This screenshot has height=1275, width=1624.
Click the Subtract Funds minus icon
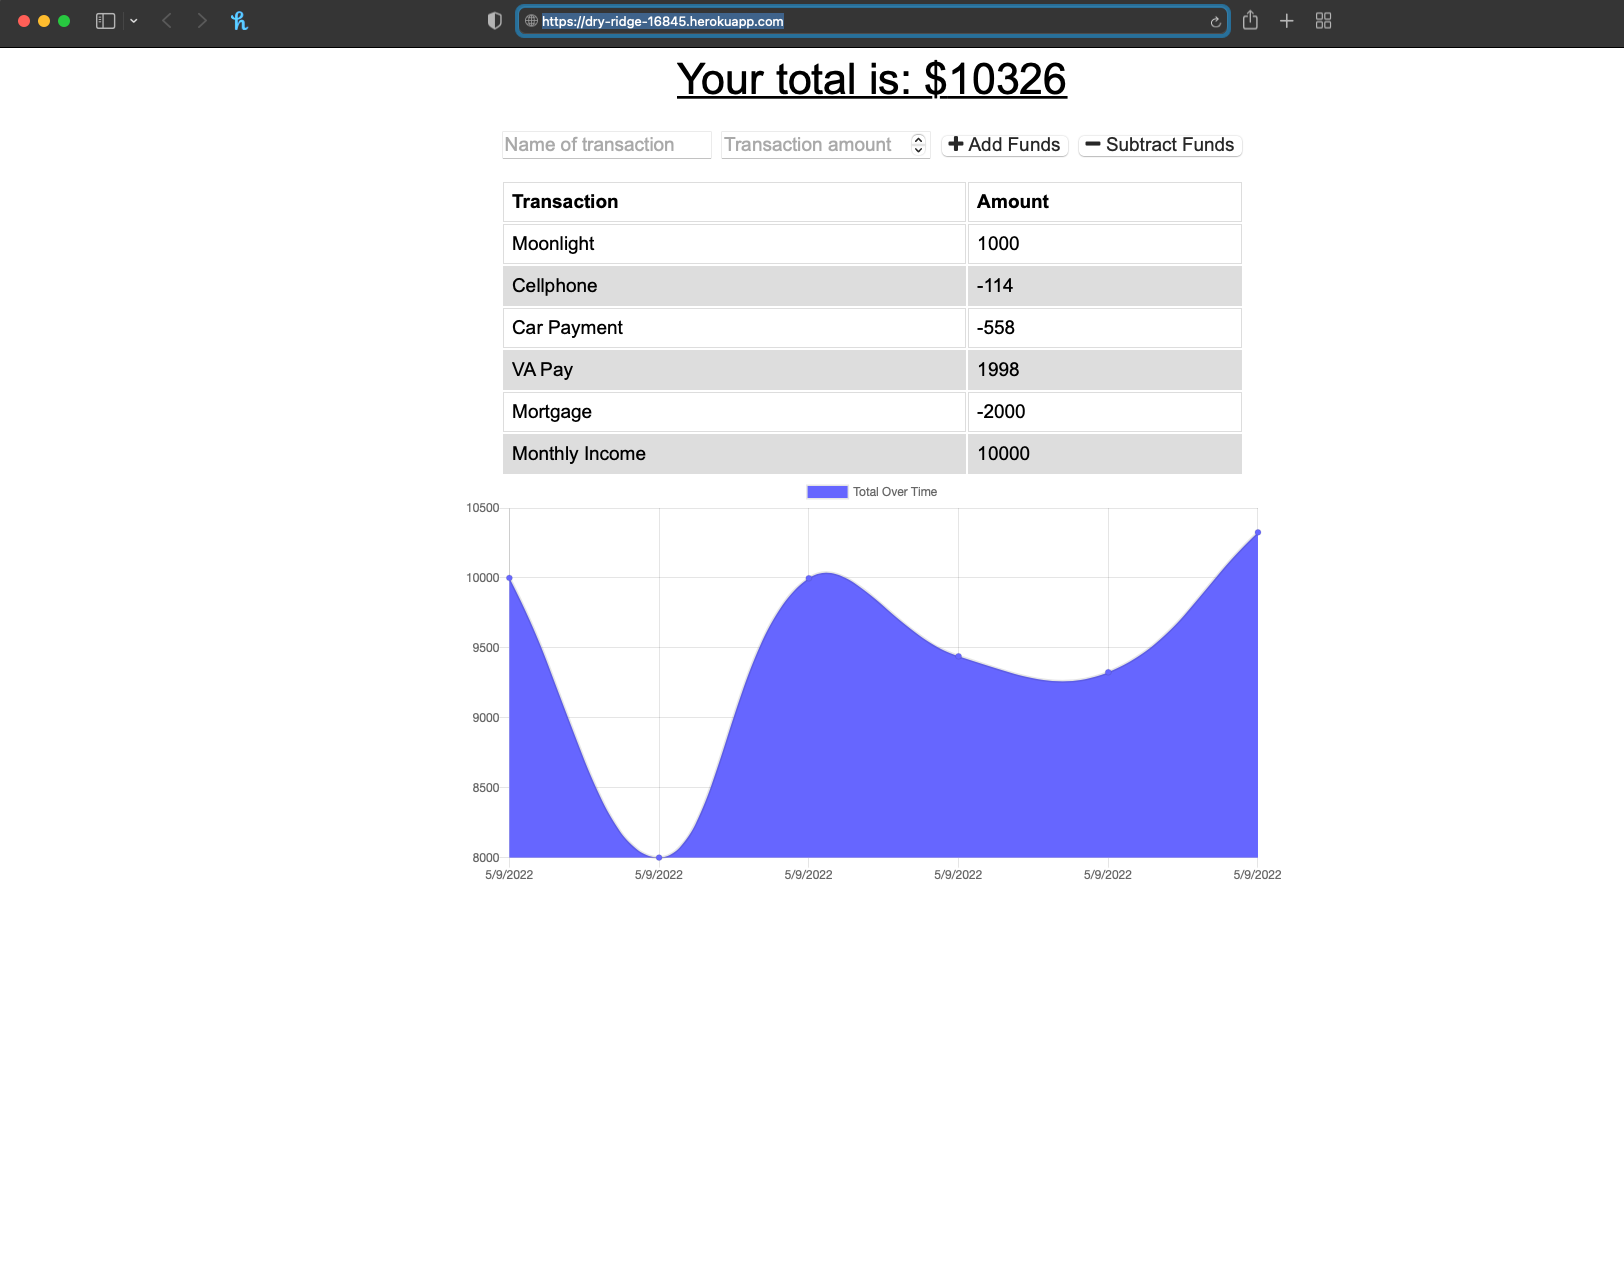pyautogui.click(x=1095, y=145)
